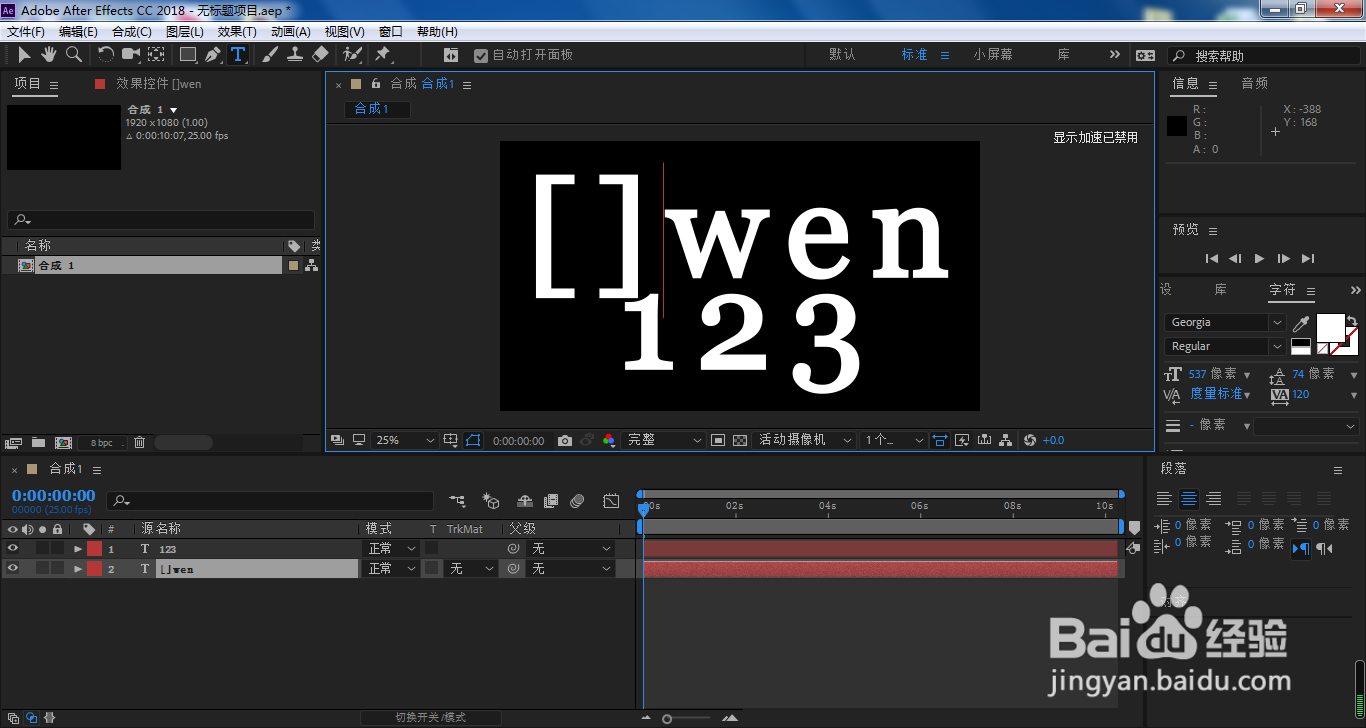
Task: Select the Rotation tool
Action: [x=106, y=55]
